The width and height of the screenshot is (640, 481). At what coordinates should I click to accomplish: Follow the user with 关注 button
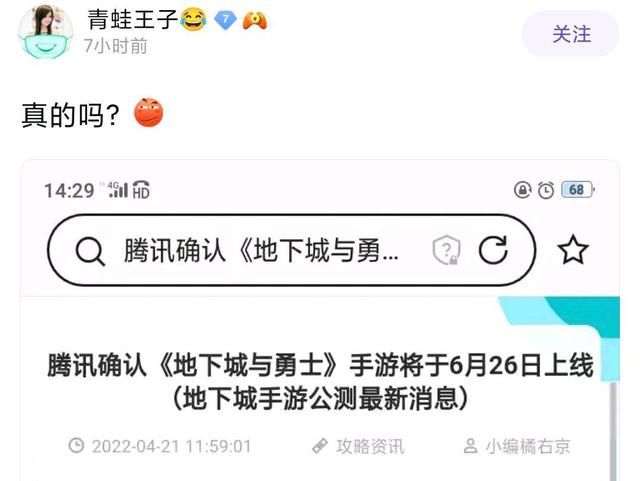[571, 34]
